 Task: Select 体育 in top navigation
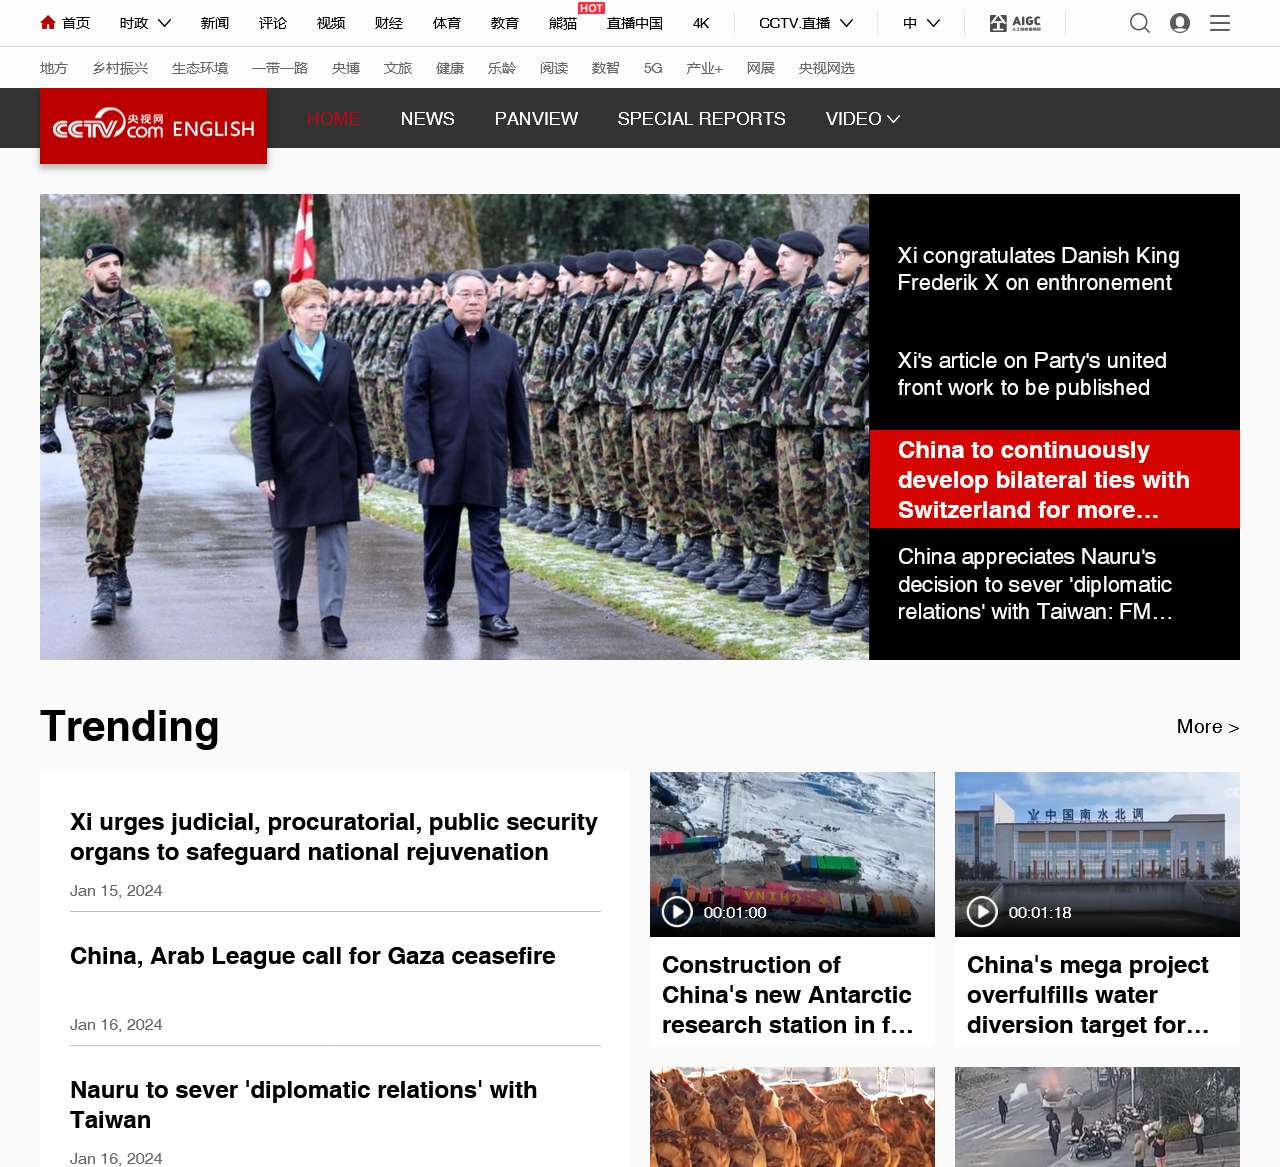(447, 23)
